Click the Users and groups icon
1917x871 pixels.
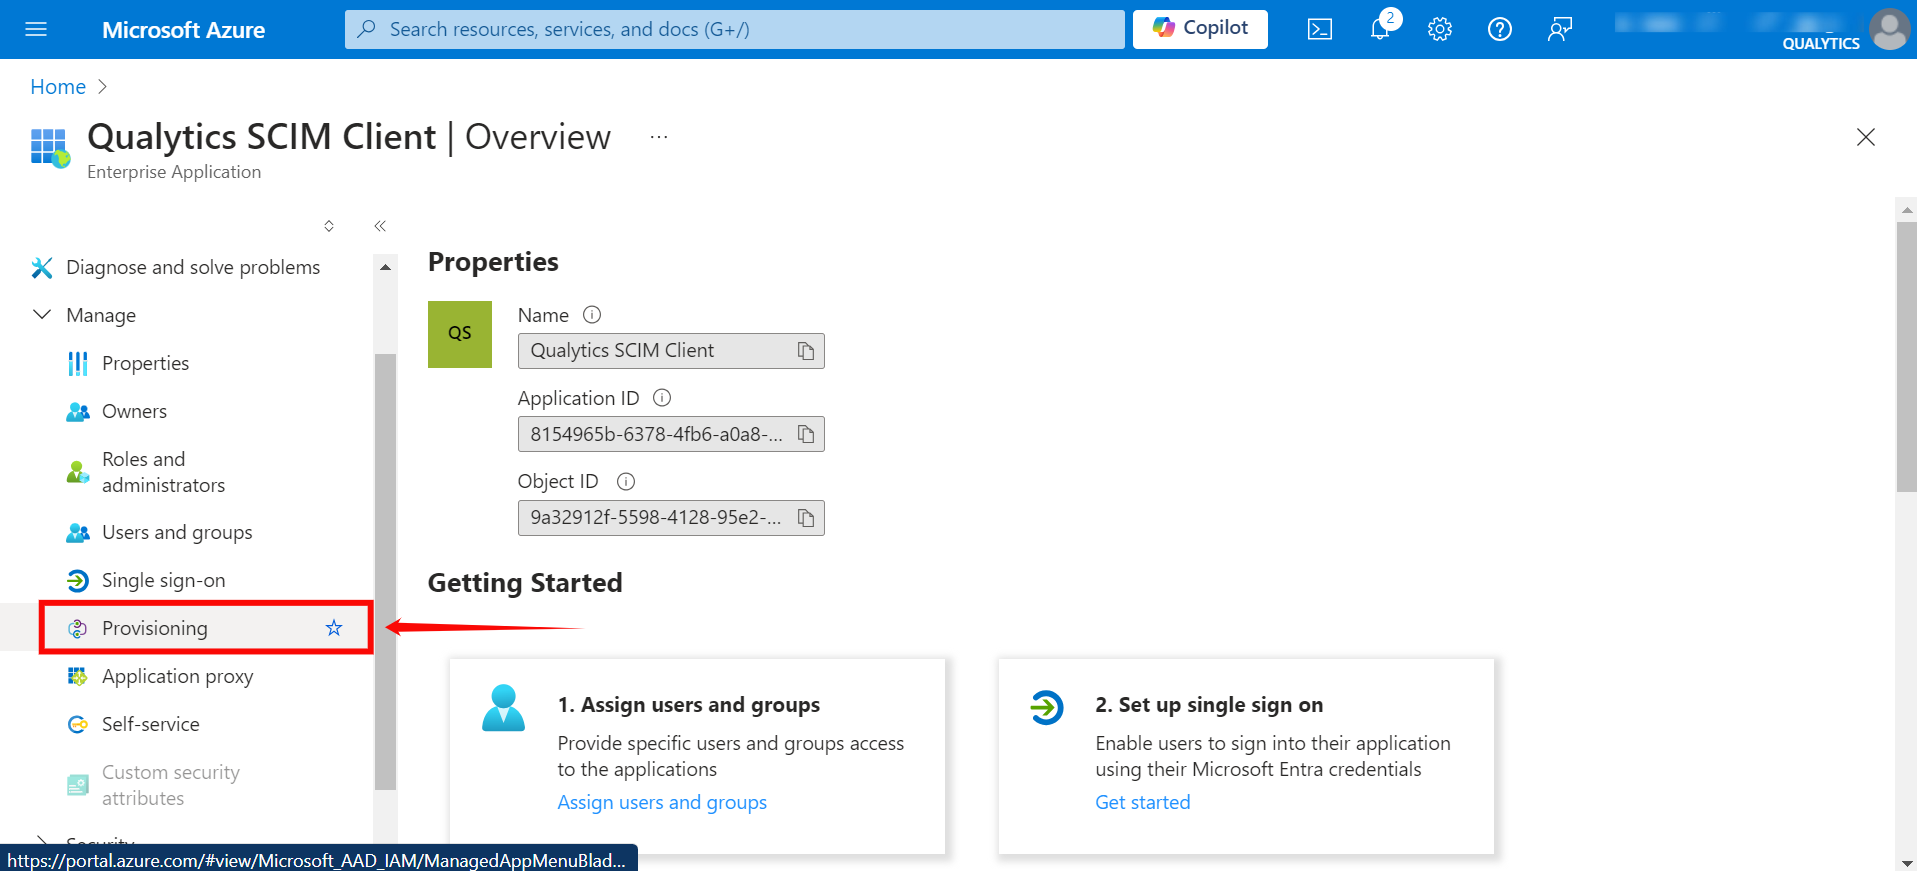click(x=78, y=532)
